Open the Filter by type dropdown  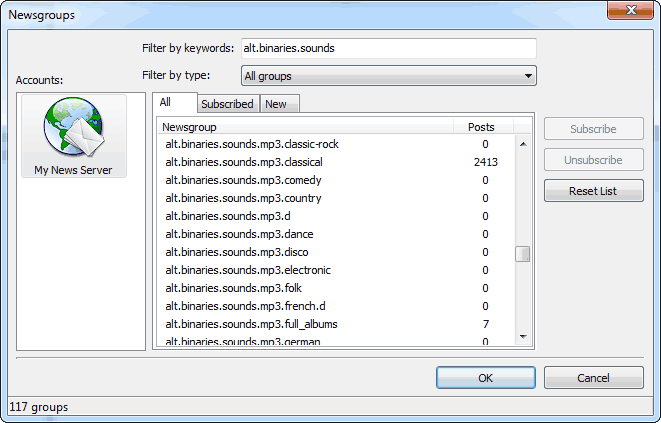tap(389, 76)
